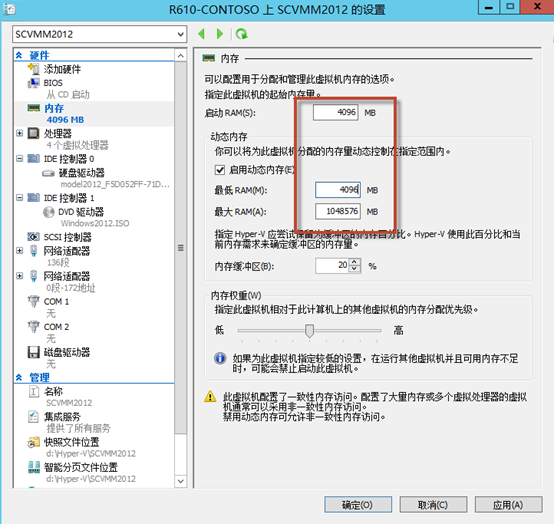Collapse the 硬件 section header
This screenshot has height=524, width=554.
pyautogui.click(x=19, y=55)
